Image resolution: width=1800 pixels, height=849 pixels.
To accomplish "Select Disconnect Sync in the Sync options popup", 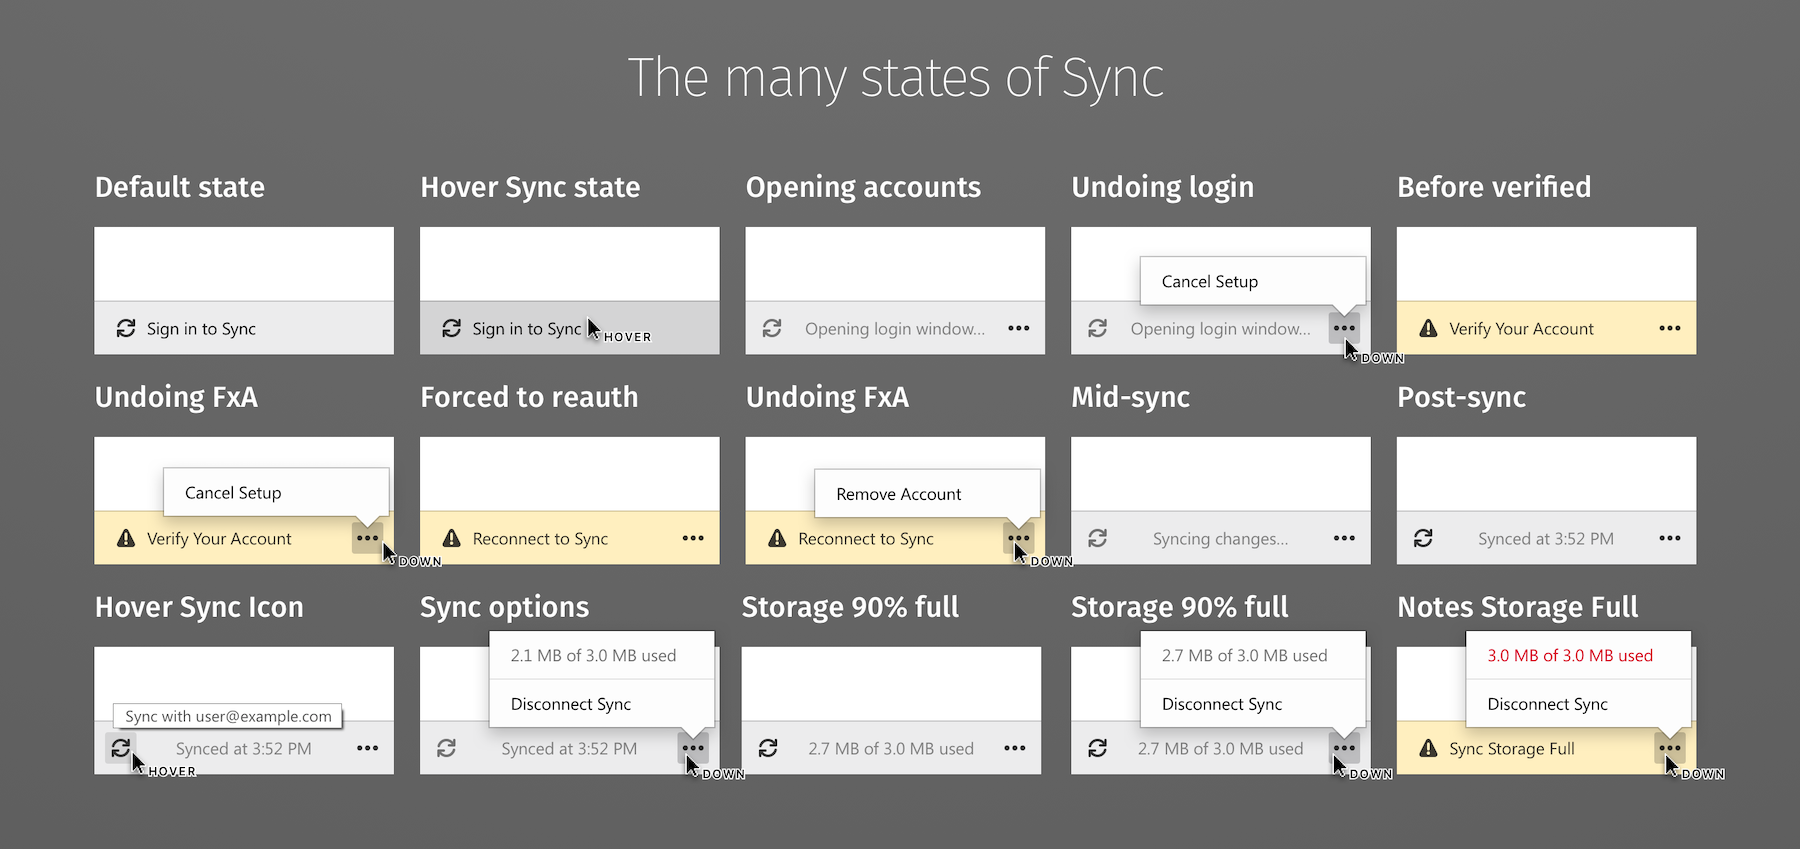I will coord(570,704).
